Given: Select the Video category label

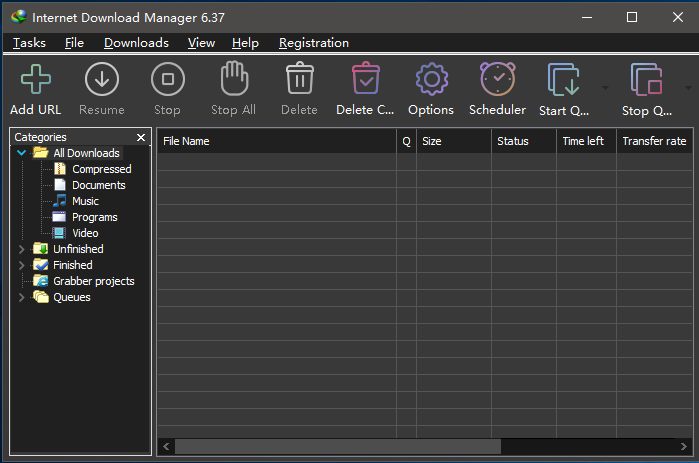Looking at the screenshot, I should click(x=85, y=233).
